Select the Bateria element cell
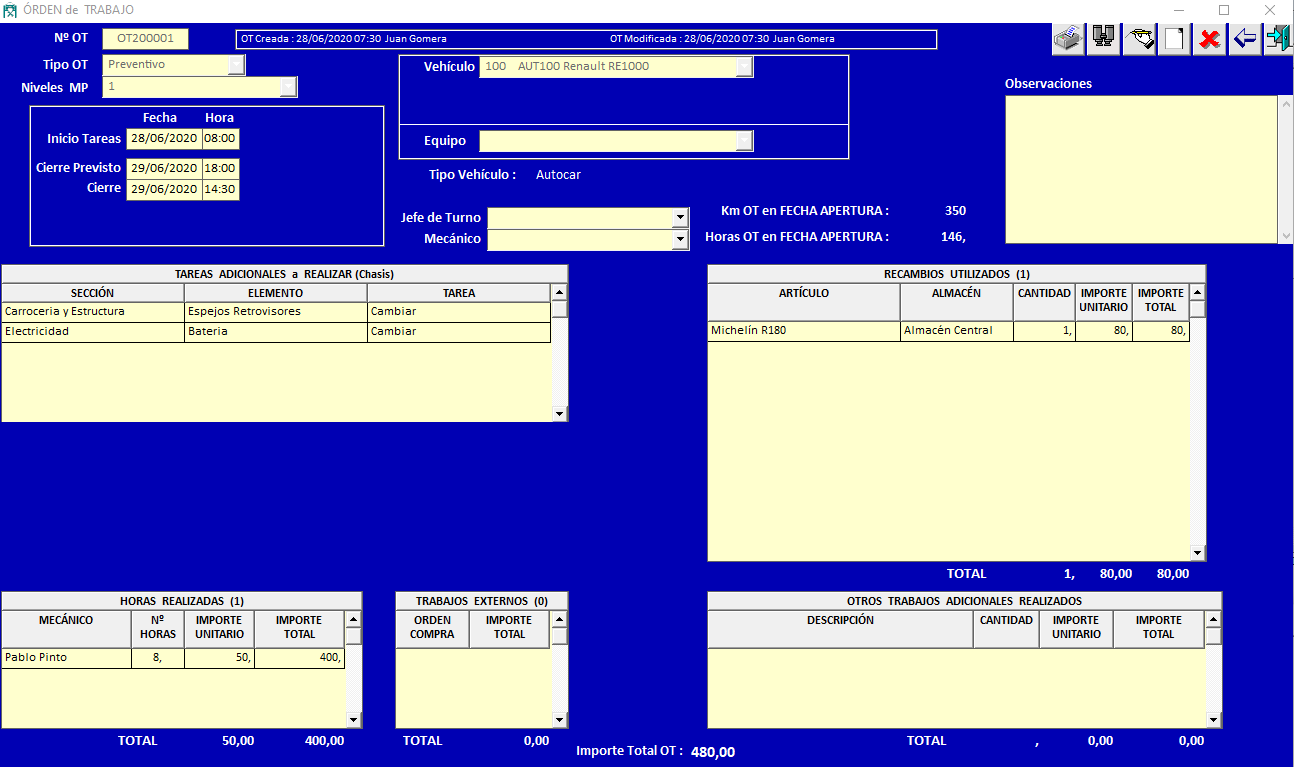The image size is (1294, 767). coord(276,332)
